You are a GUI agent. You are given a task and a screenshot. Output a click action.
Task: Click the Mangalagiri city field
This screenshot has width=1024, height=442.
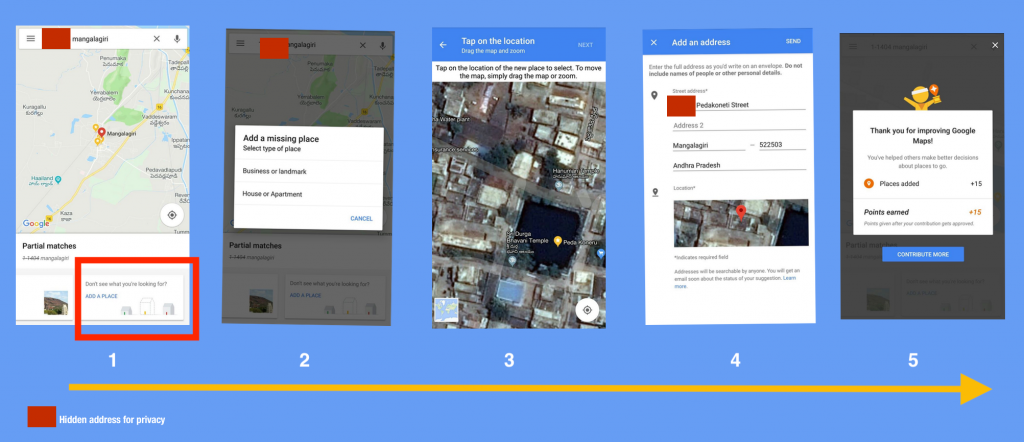pos(709,146)
